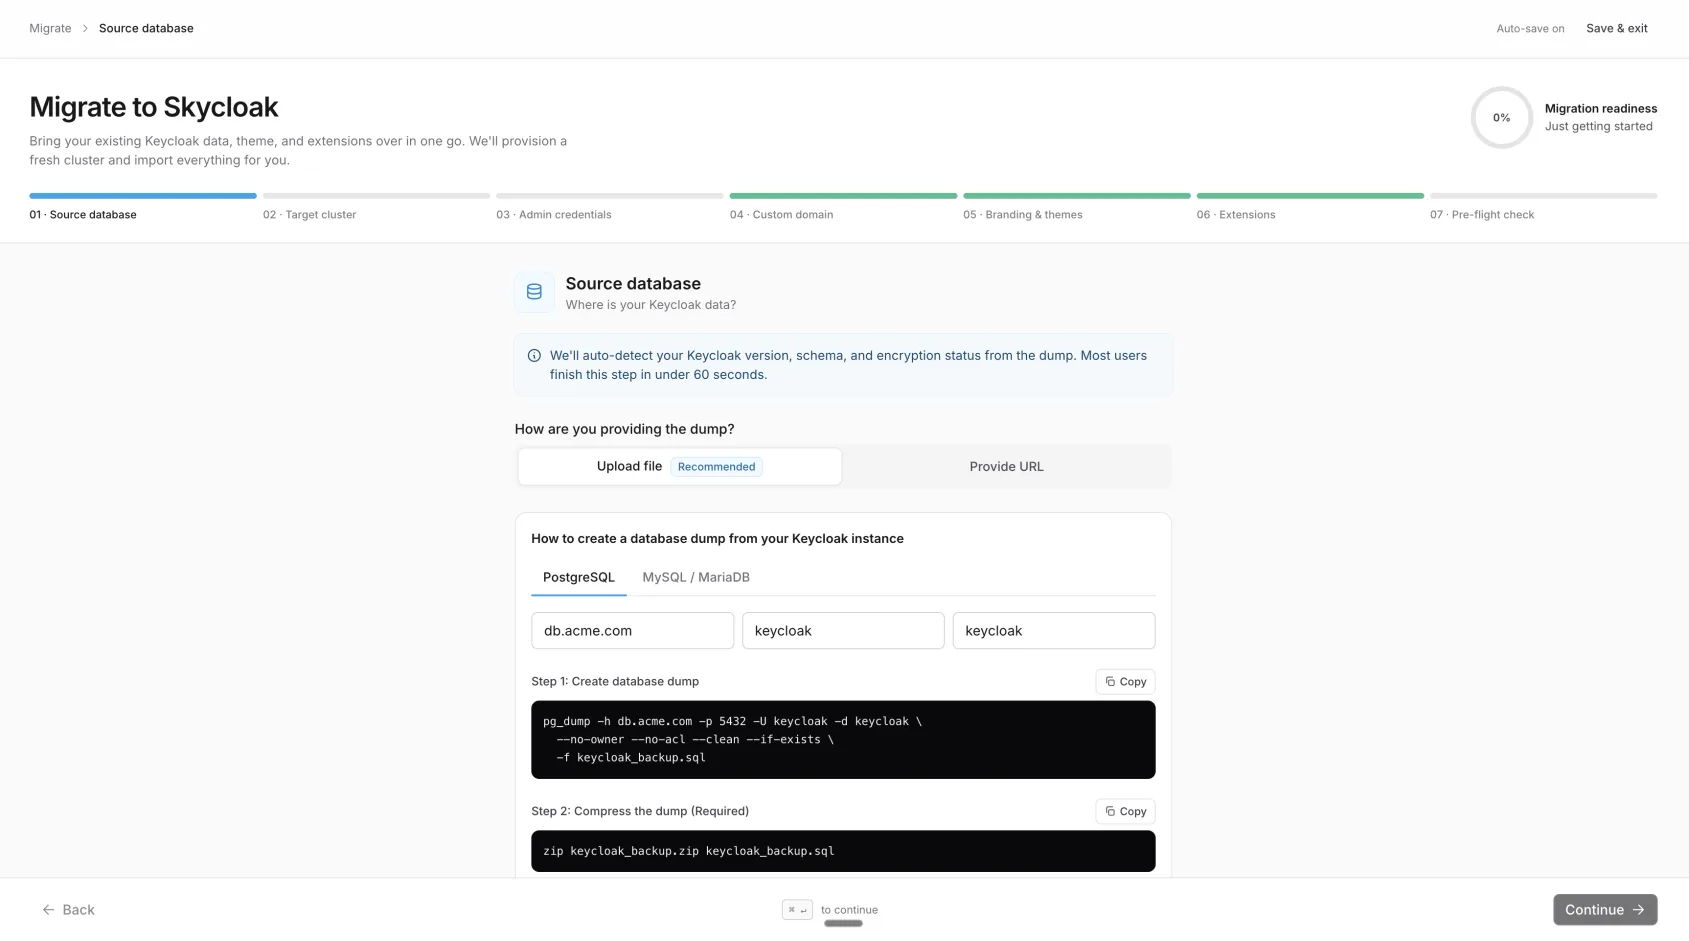The image size is (1689, 941).
Task: Click the breadcrumb chevron after Migrate
Action: point(85,28)
